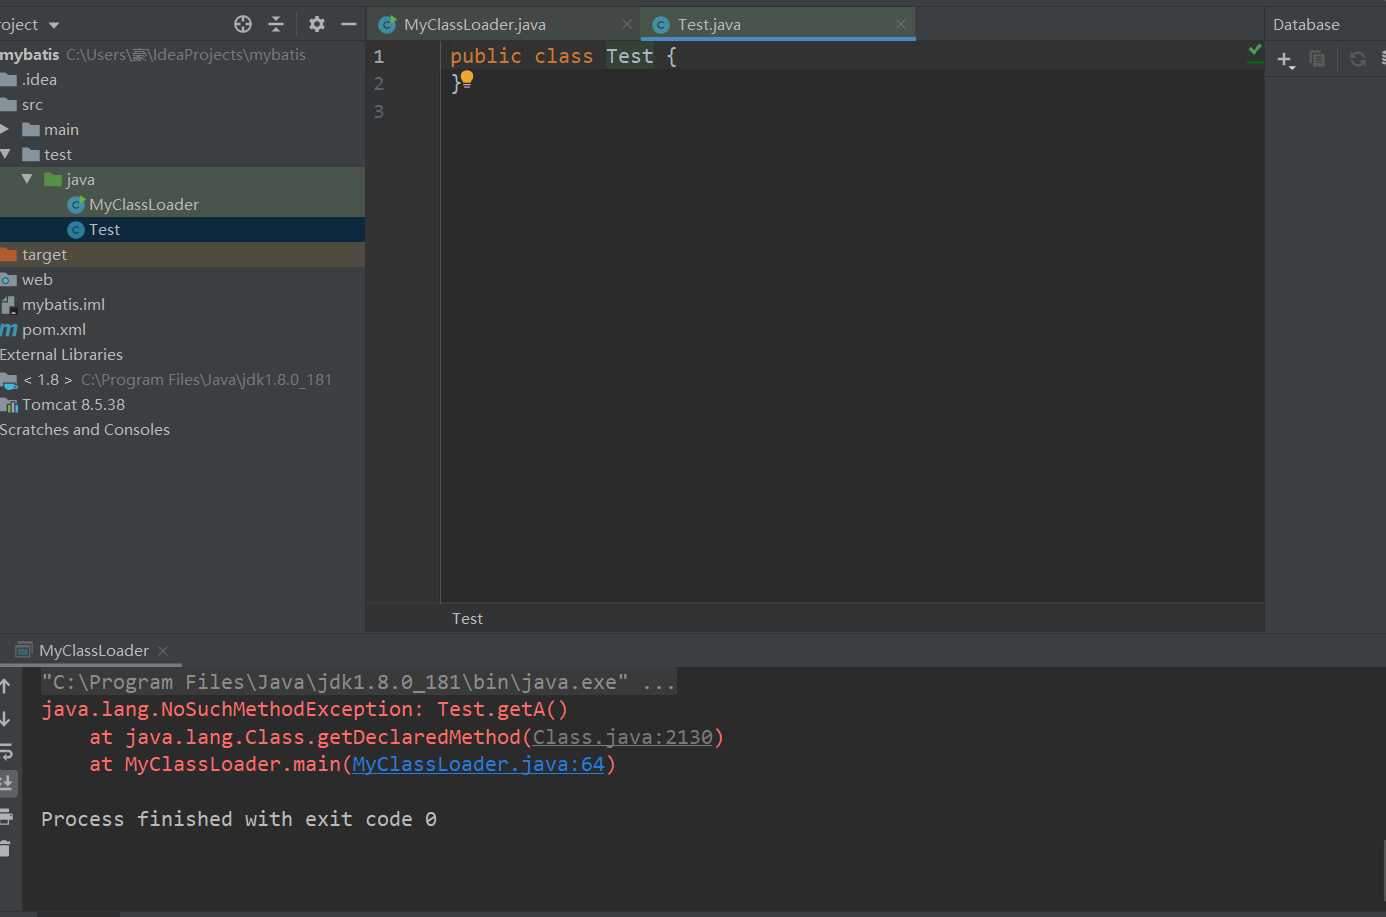Click line number 3 in the gutter
Viewport: 1386px width, 917px height.
click(379, 111)
